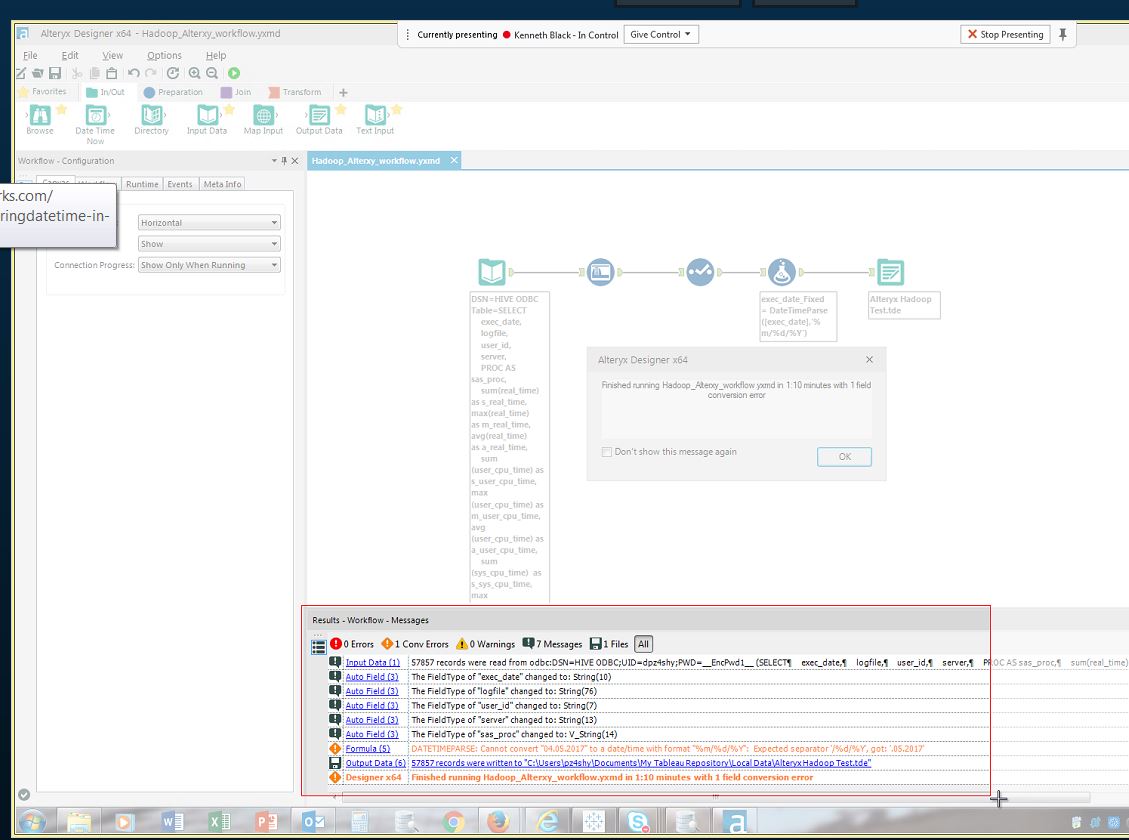1129x840 pixels.
Task: Open Chrome from the taskbar
Action: click(453, 821)
